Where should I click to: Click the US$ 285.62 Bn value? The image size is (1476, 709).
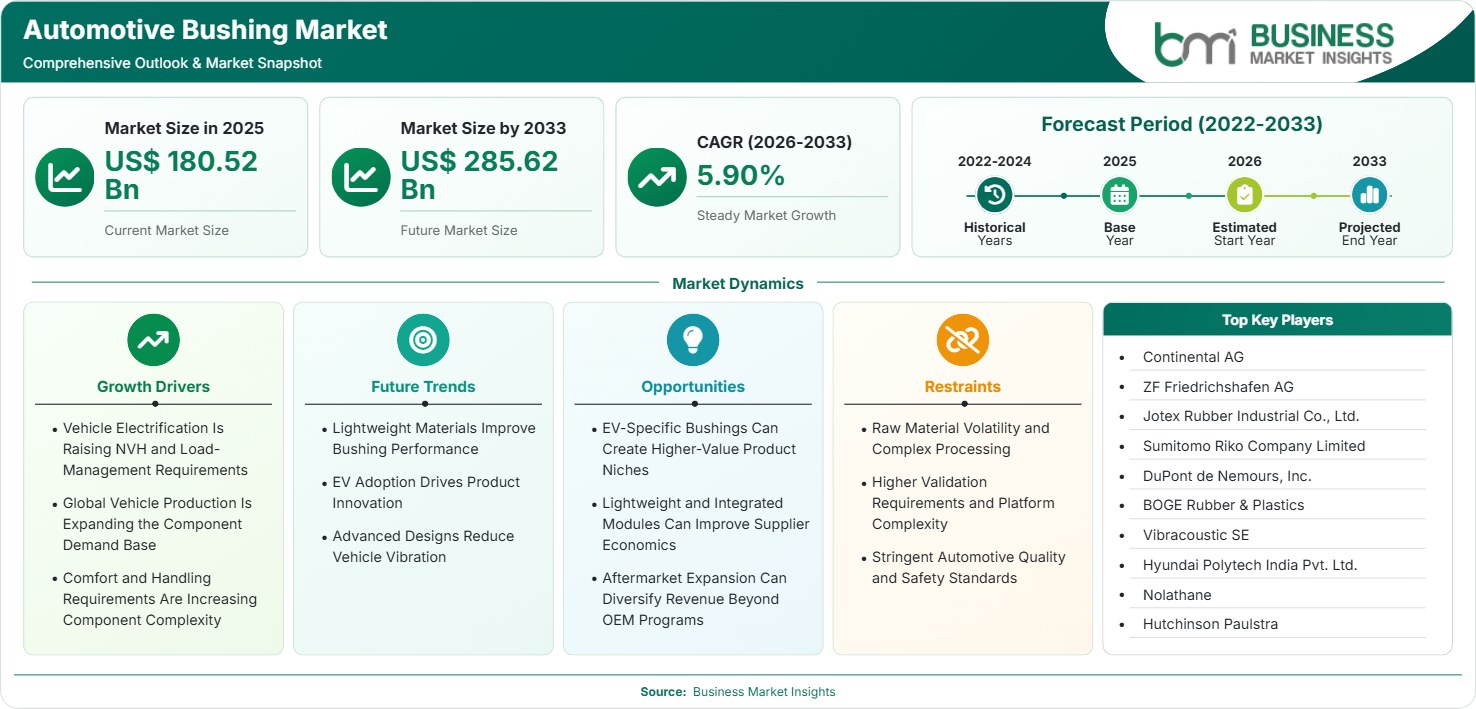(x=479, y=175)
